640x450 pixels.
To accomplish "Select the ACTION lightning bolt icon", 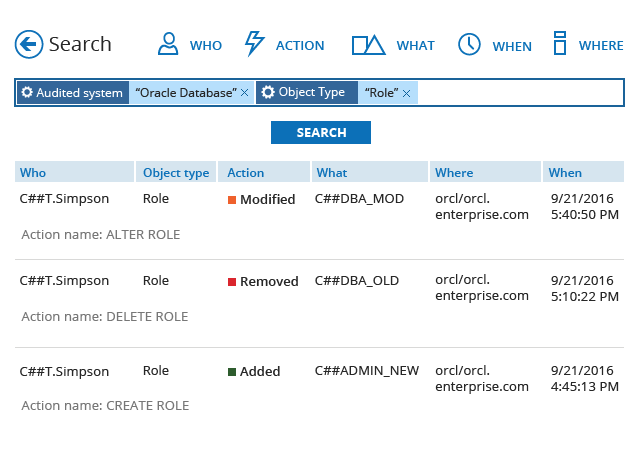I will (255, 44).
